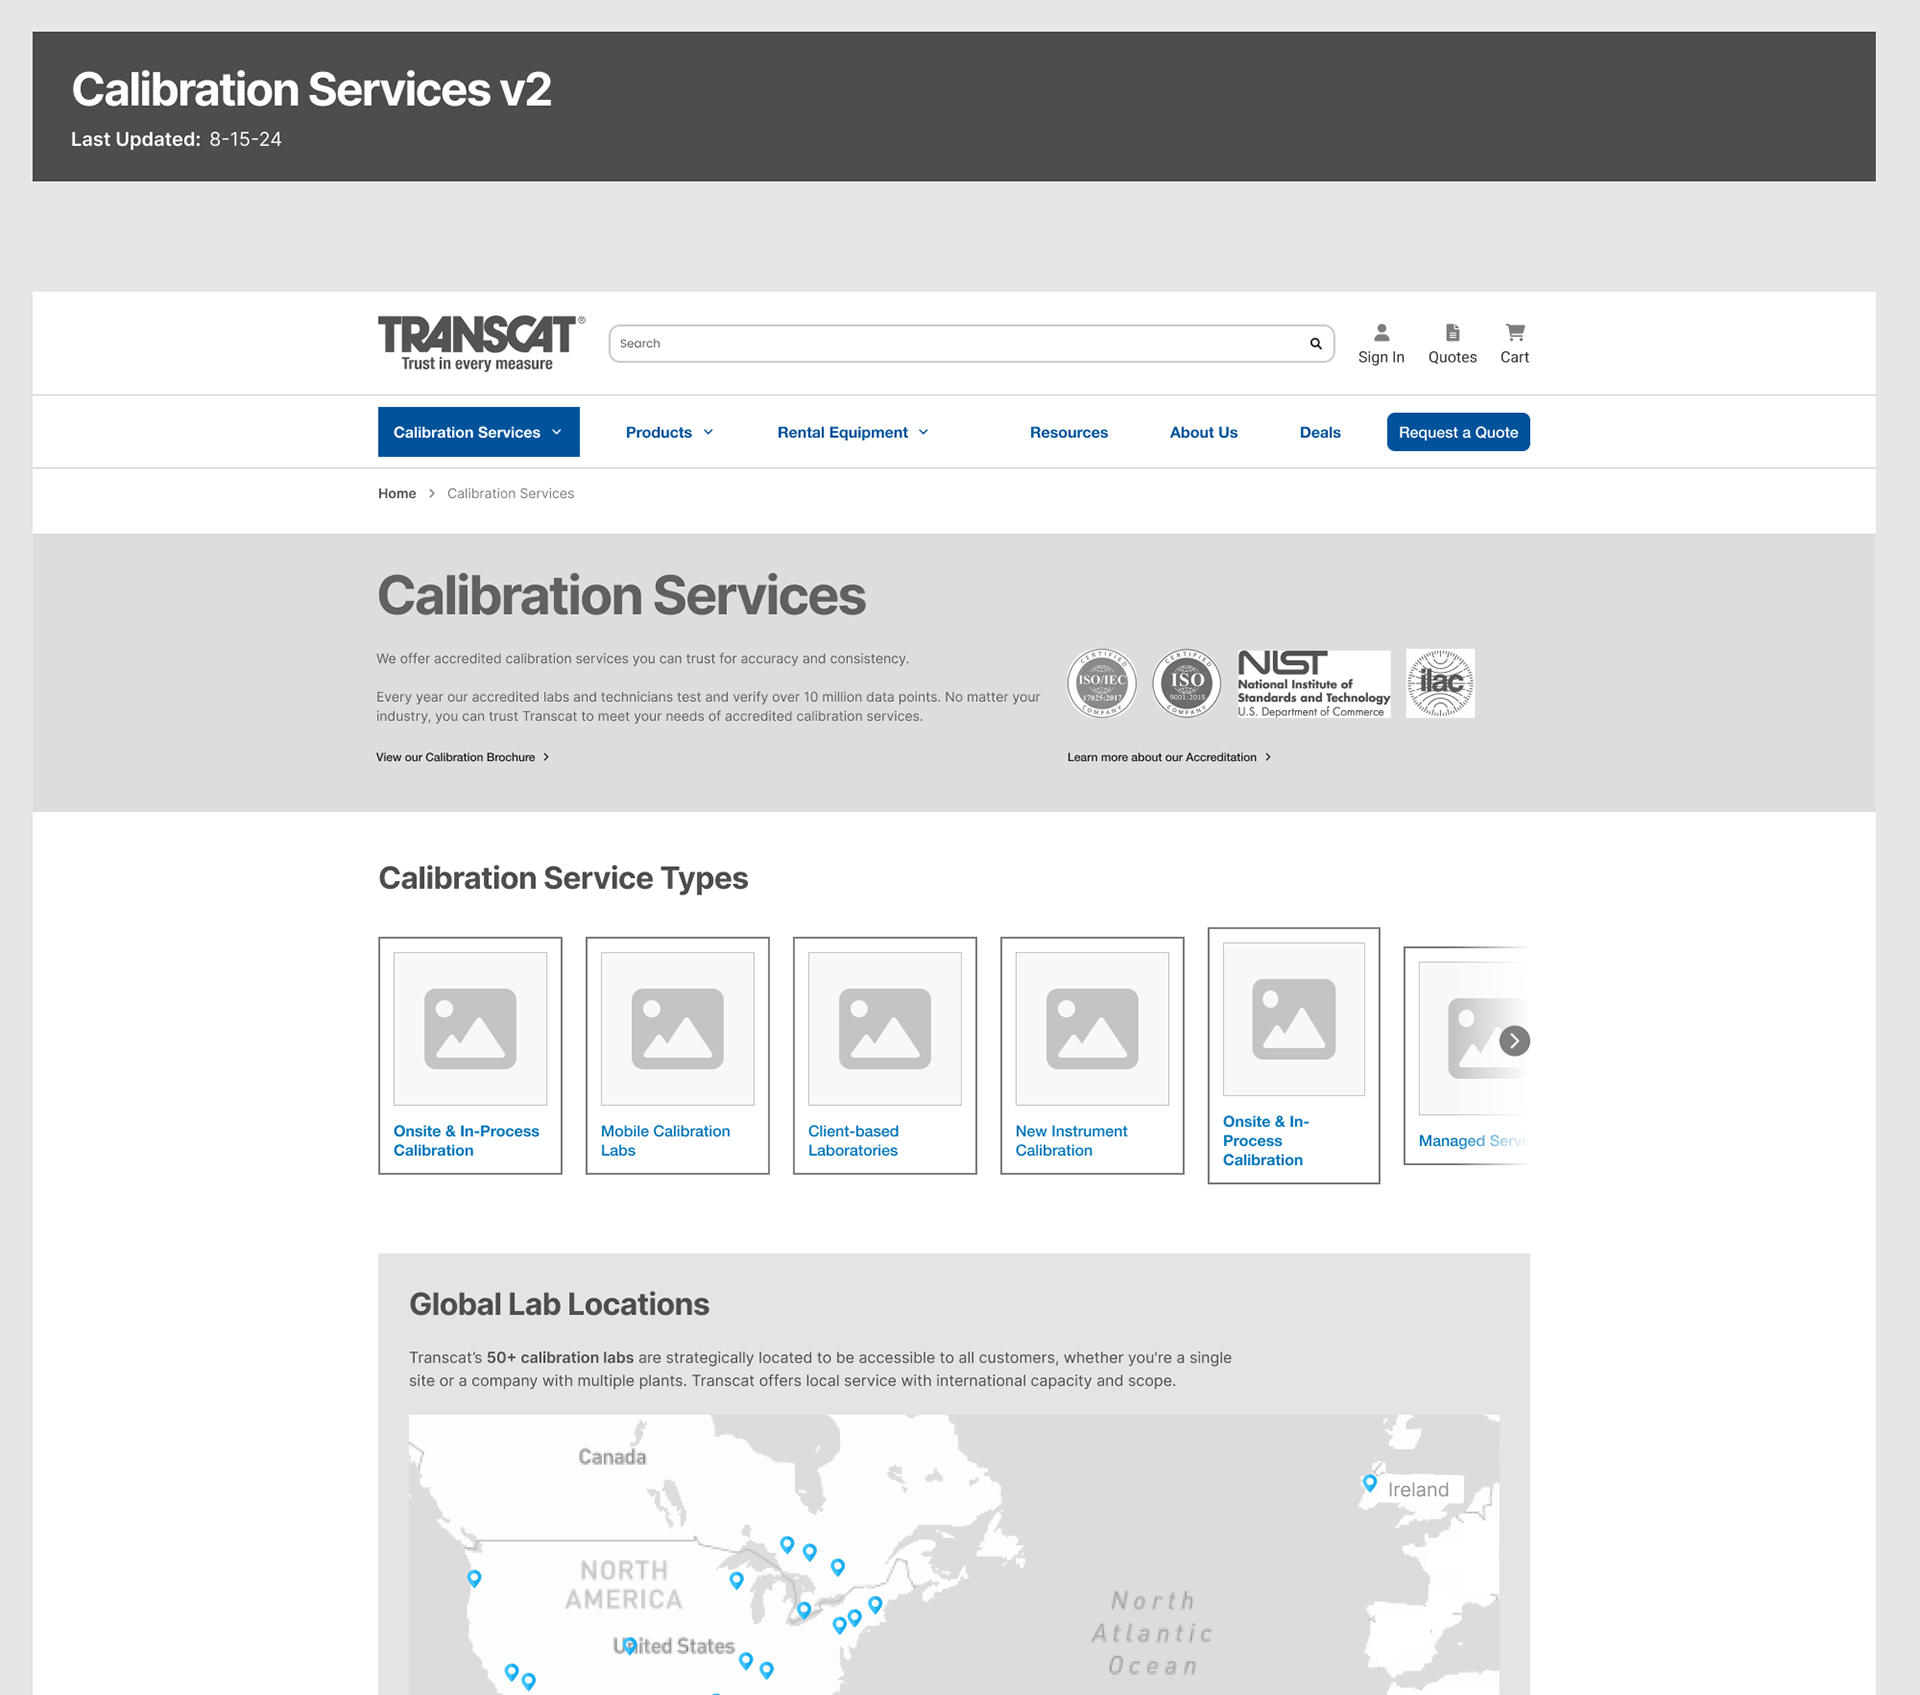Image resolution: width=1920 pixels, height=1695 pixels.
Task: Click the Request a Quote button
Action: pyautogui.click(x=1458, y=432)
